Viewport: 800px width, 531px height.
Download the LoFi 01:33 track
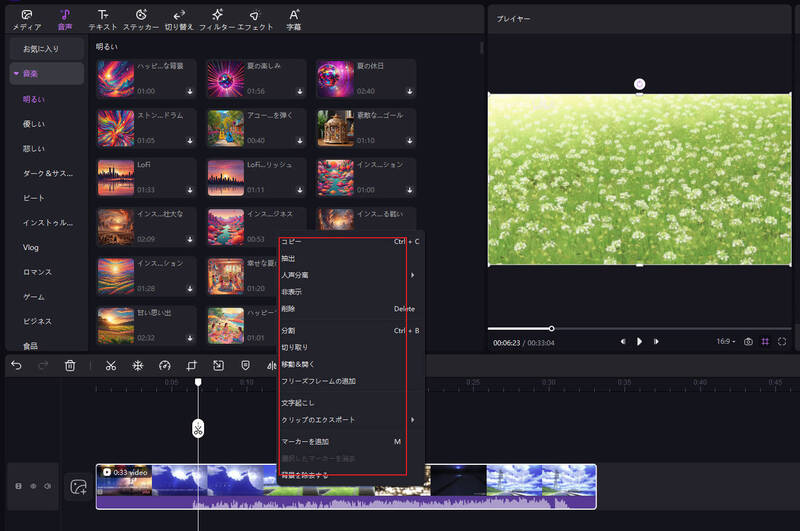point(190,190)
